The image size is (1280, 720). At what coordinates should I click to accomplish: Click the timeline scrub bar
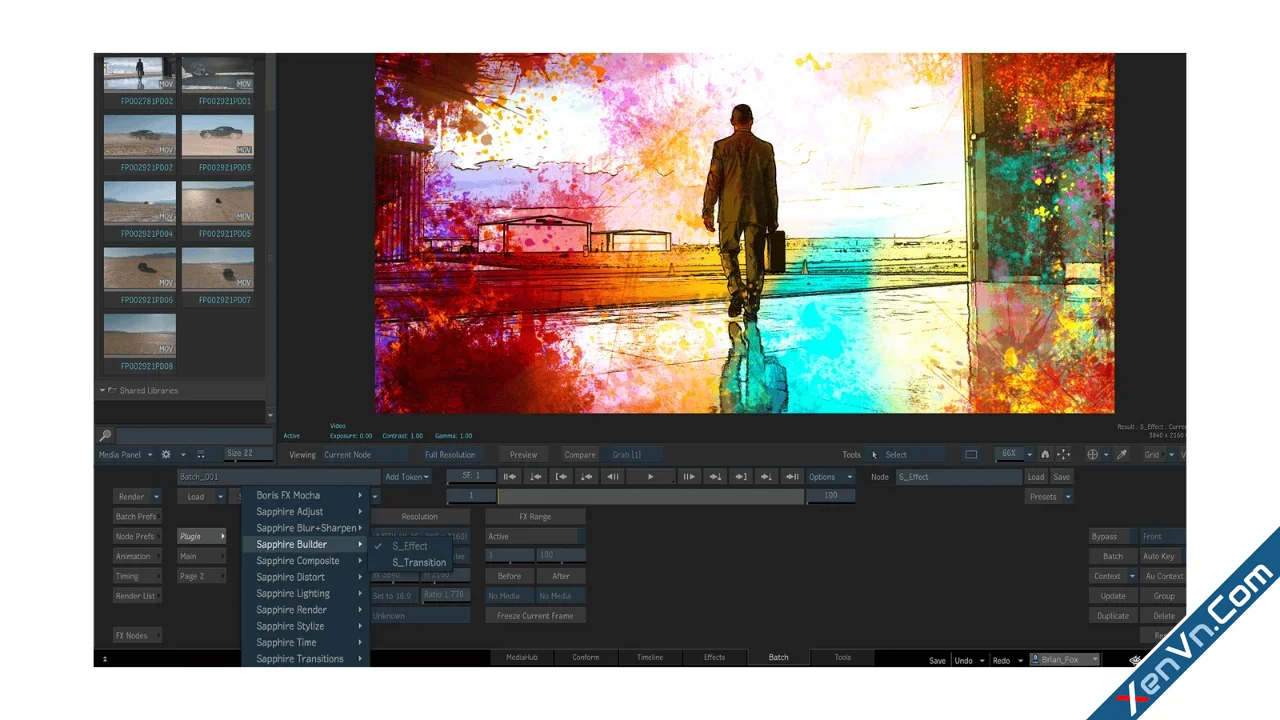[x=650, y=496]
